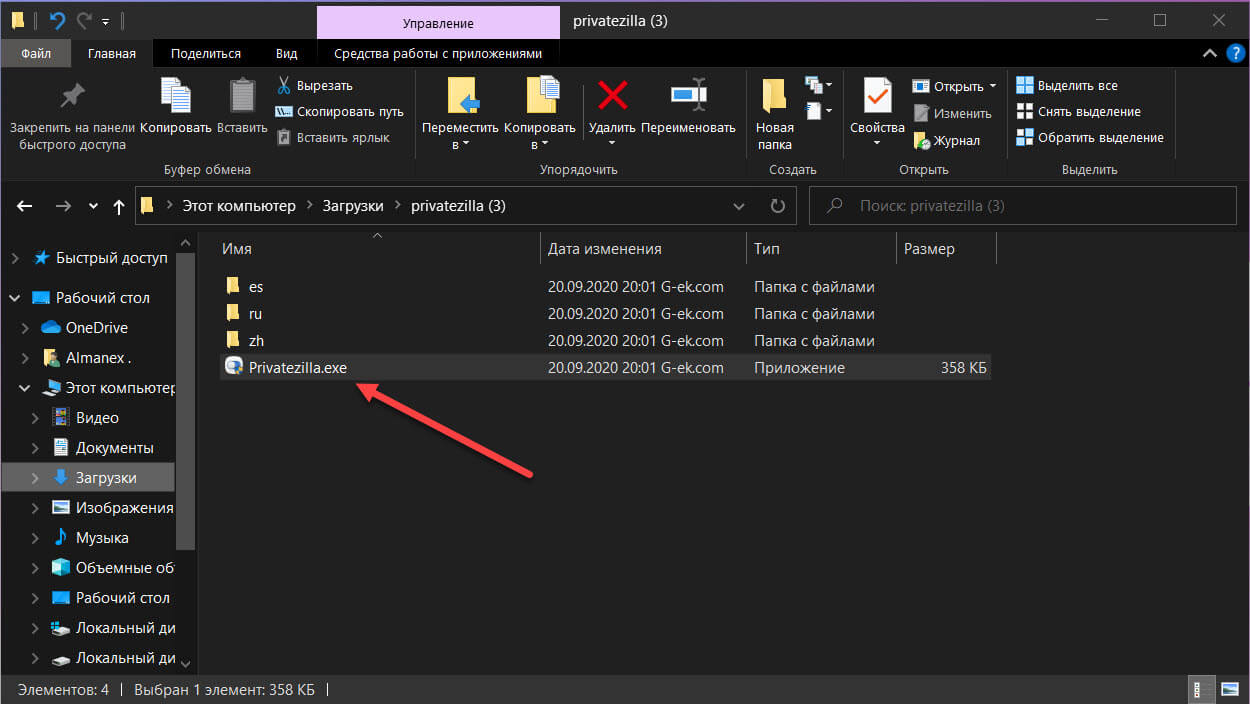Open the Delete (Удалить) dropdown arrow

pos(612,145)
